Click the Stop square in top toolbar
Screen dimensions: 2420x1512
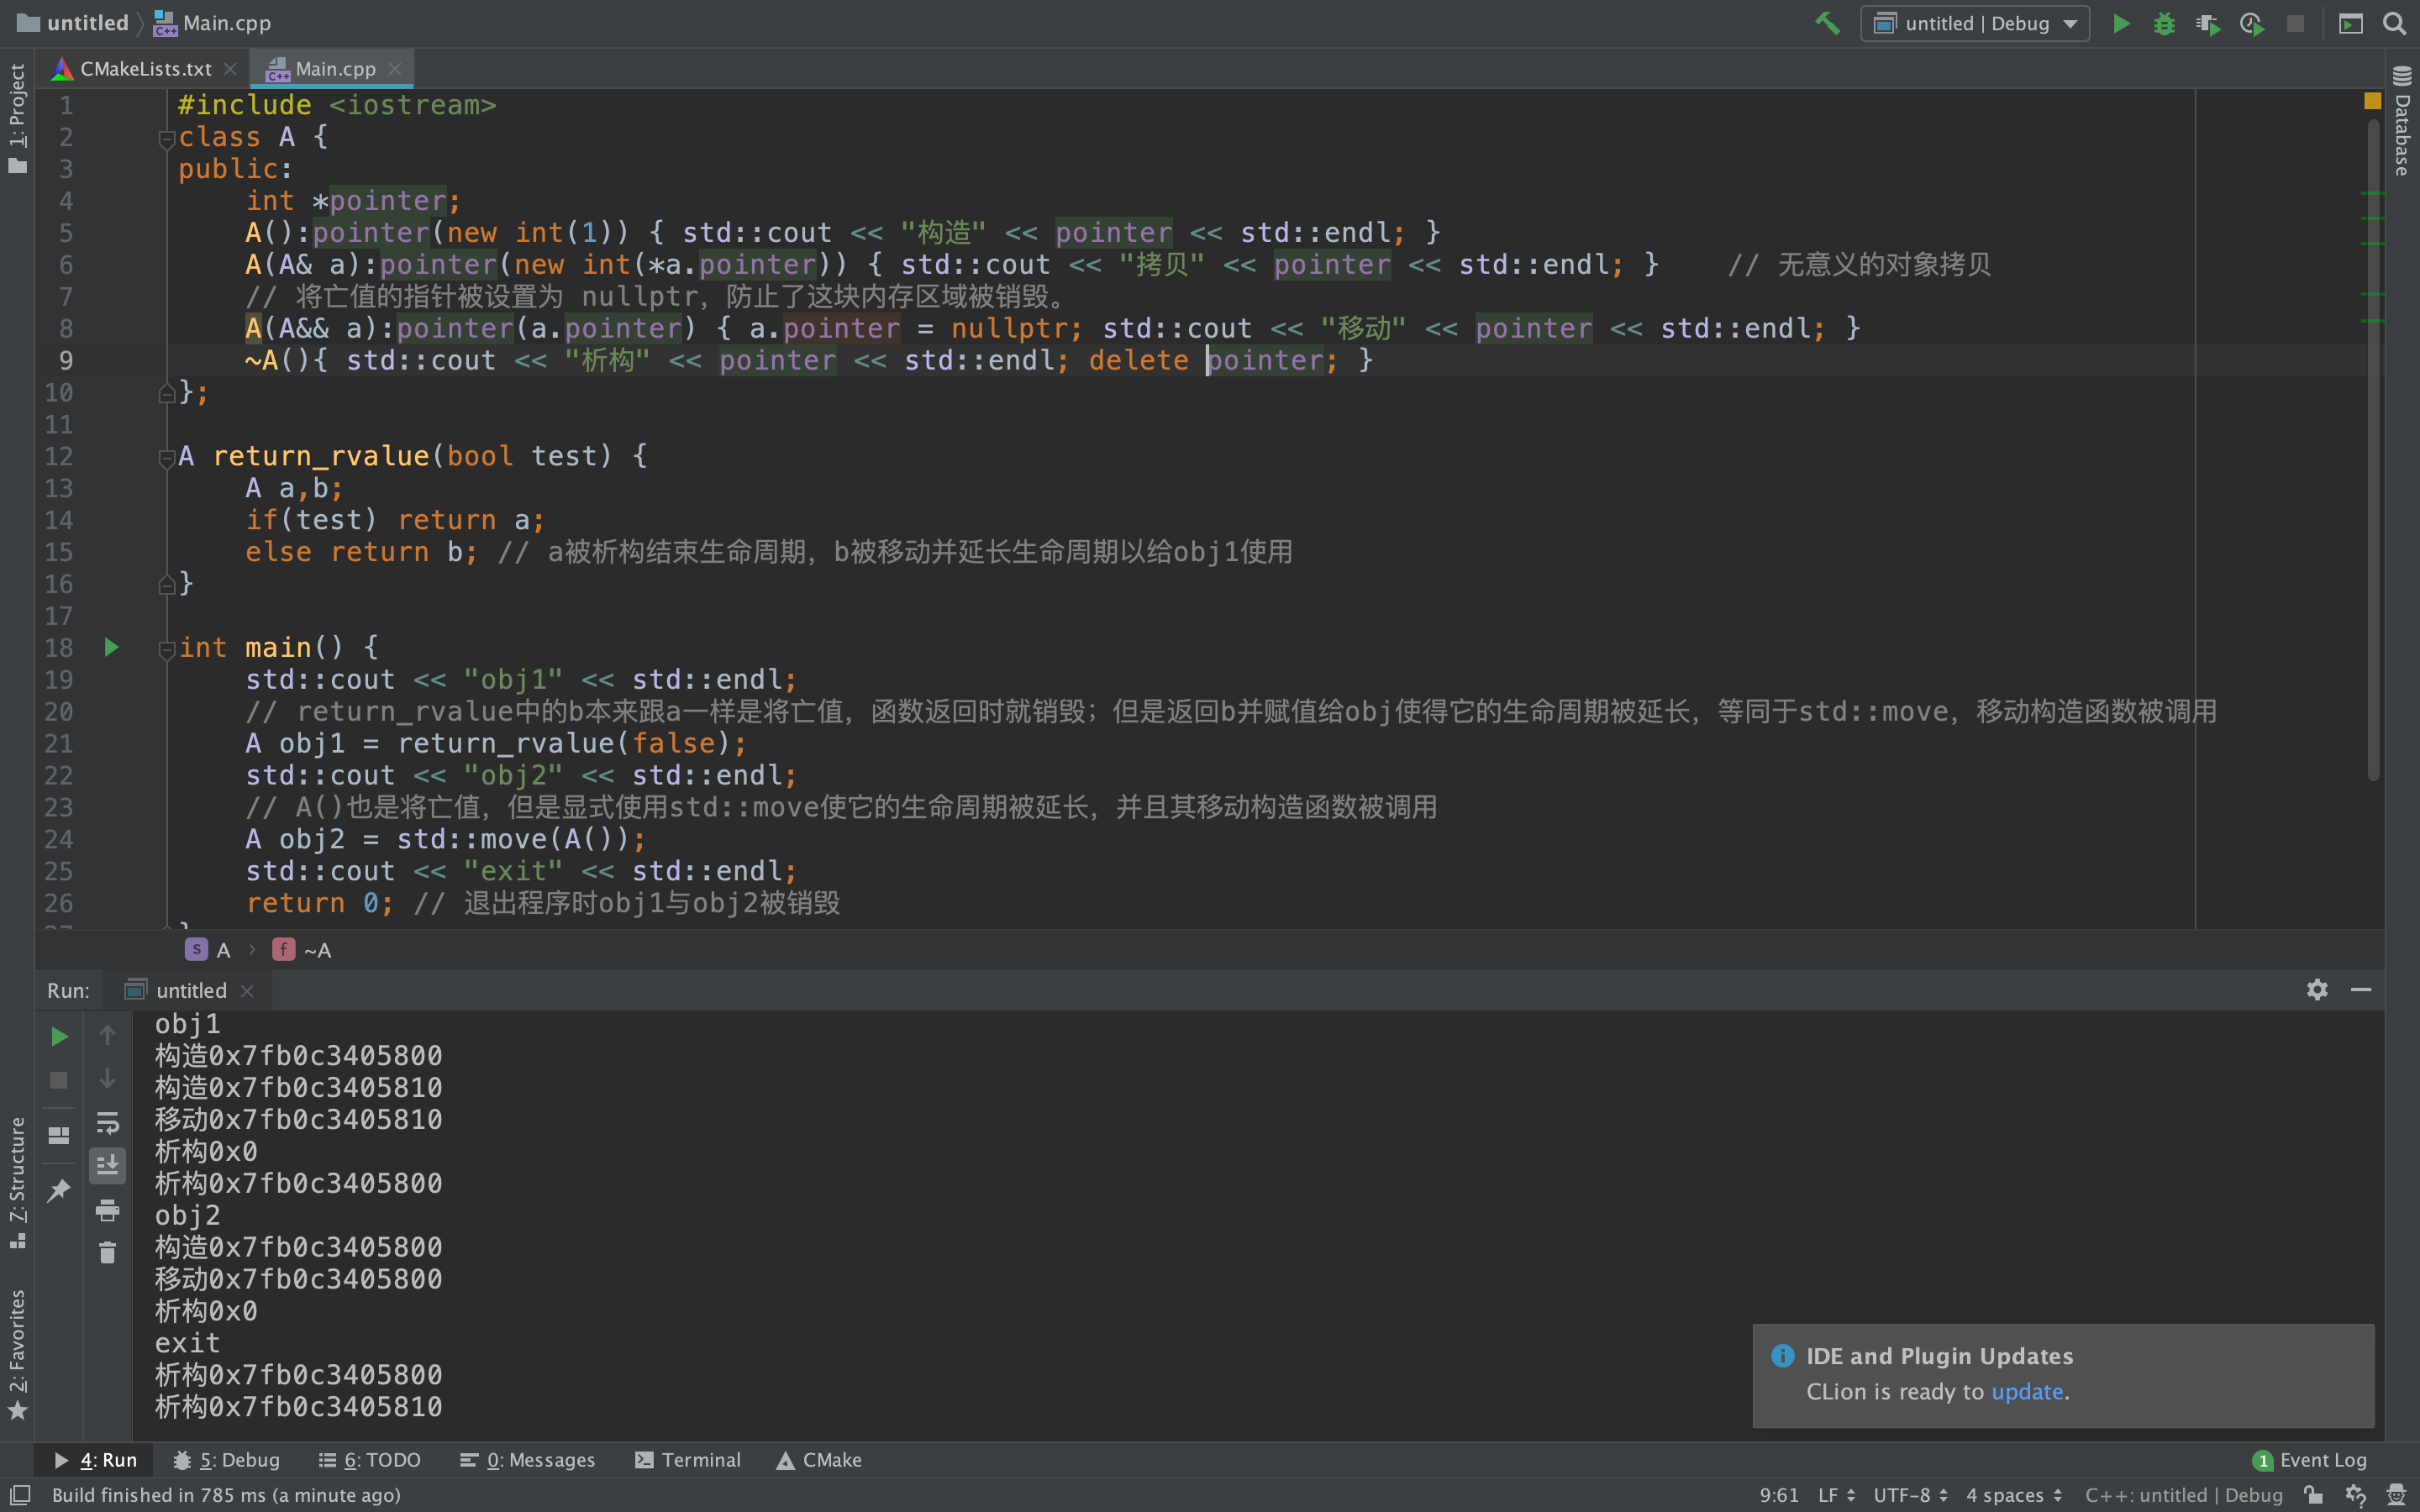(x=2296, y=23)
